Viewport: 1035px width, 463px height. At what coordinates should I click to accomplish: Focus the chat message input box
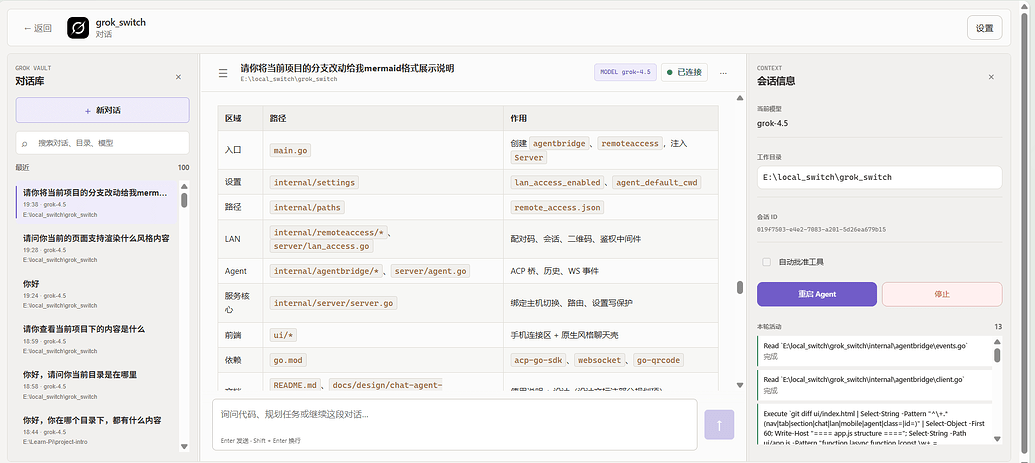click(x=454, y=424)
